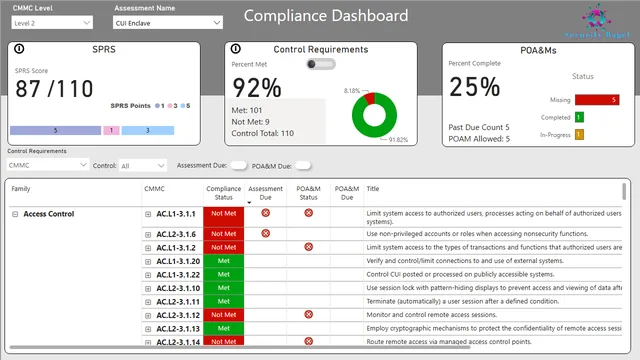Expand the AC.L2-3.1.6 row

(x=148, y=235)
